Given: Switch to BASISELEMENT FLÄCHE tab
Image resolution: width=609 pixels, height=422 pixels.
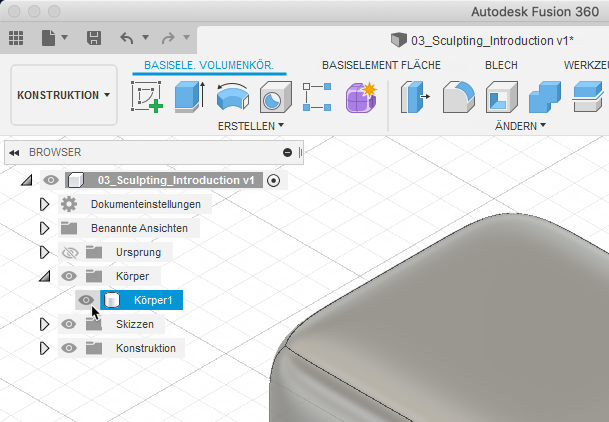Looking at the screenshot, I should click(381, 65).
